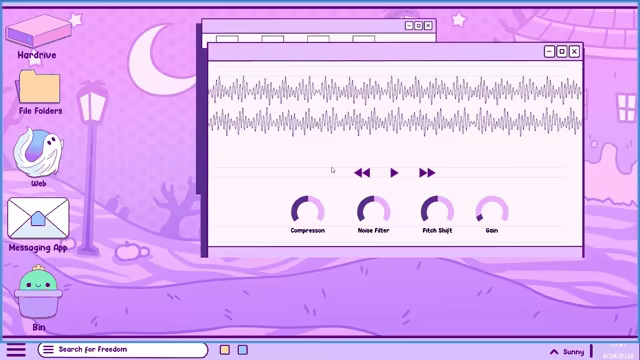Expand the system tray chevron arrow
The height and width of the screenshot is (360, 640).
(x=554, y=351)
